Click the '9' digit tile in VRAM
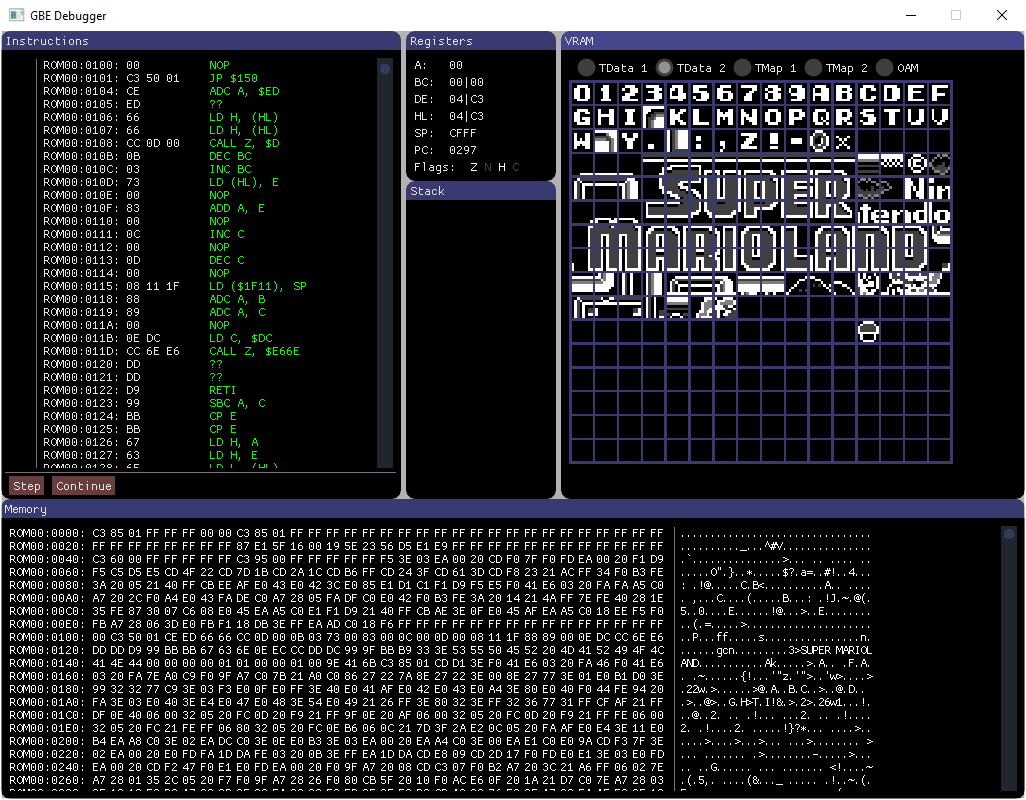This screenshot has width=1026, height=800. (797, 94)
